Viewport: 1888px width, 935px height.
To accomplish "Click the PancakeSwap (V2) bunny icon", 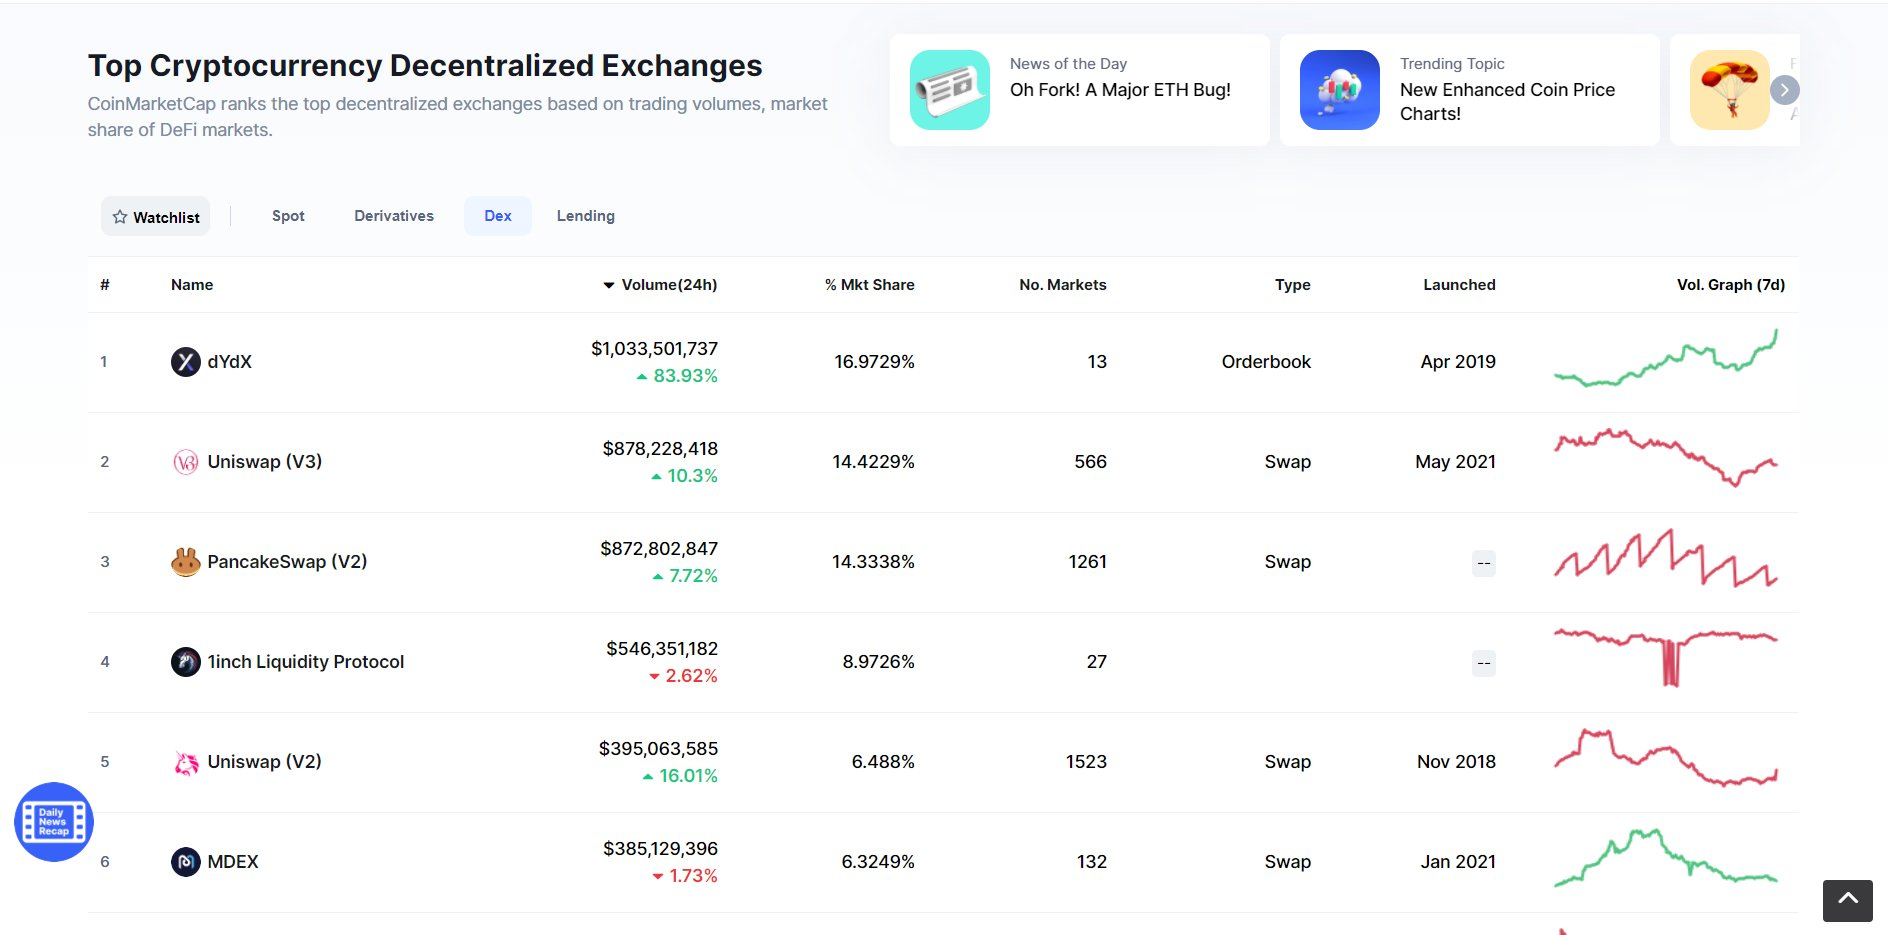I will [185, 562].
